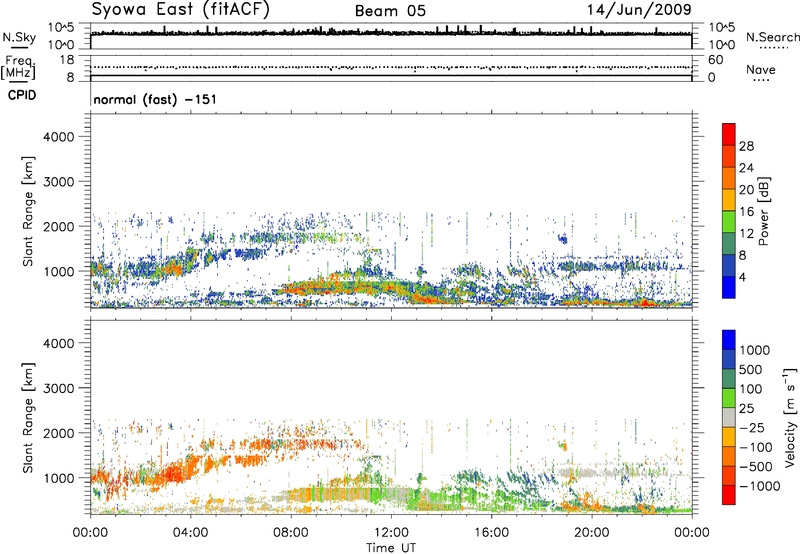Pick Velocity colorbar segment between -100 and -500
Image resolution: width=800 pixels, height=554 pixels.
click(729, 456)
